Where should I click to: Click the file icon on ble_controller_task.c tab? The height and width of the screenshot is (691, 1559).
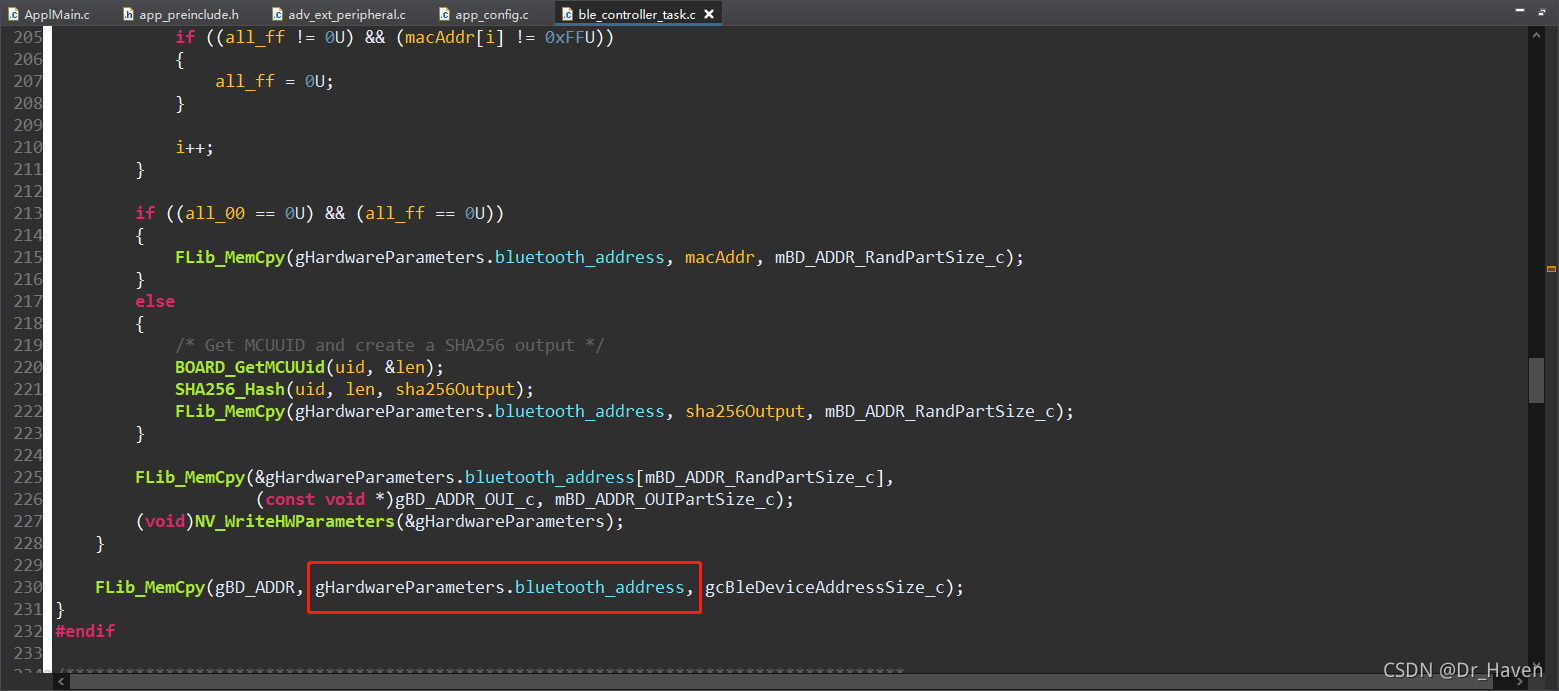[568, 15]
